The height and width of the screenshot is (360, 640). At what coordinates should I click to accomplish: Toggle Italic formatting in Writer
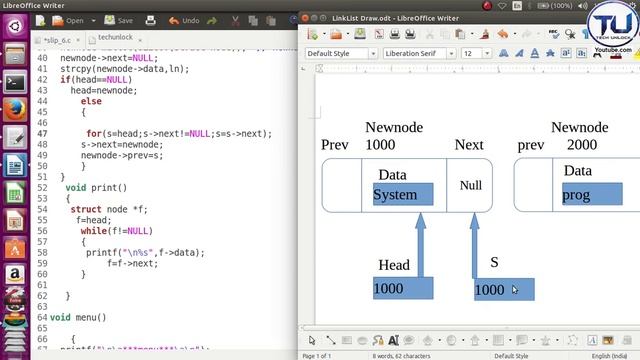point(519,53)
